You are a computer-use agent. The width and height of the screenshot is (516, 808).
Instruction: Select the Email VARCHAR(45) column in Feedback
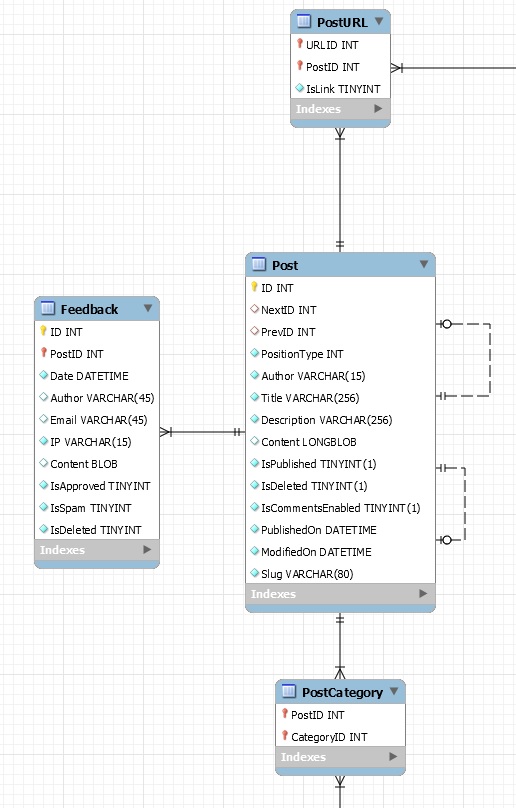tap(97, 420)
